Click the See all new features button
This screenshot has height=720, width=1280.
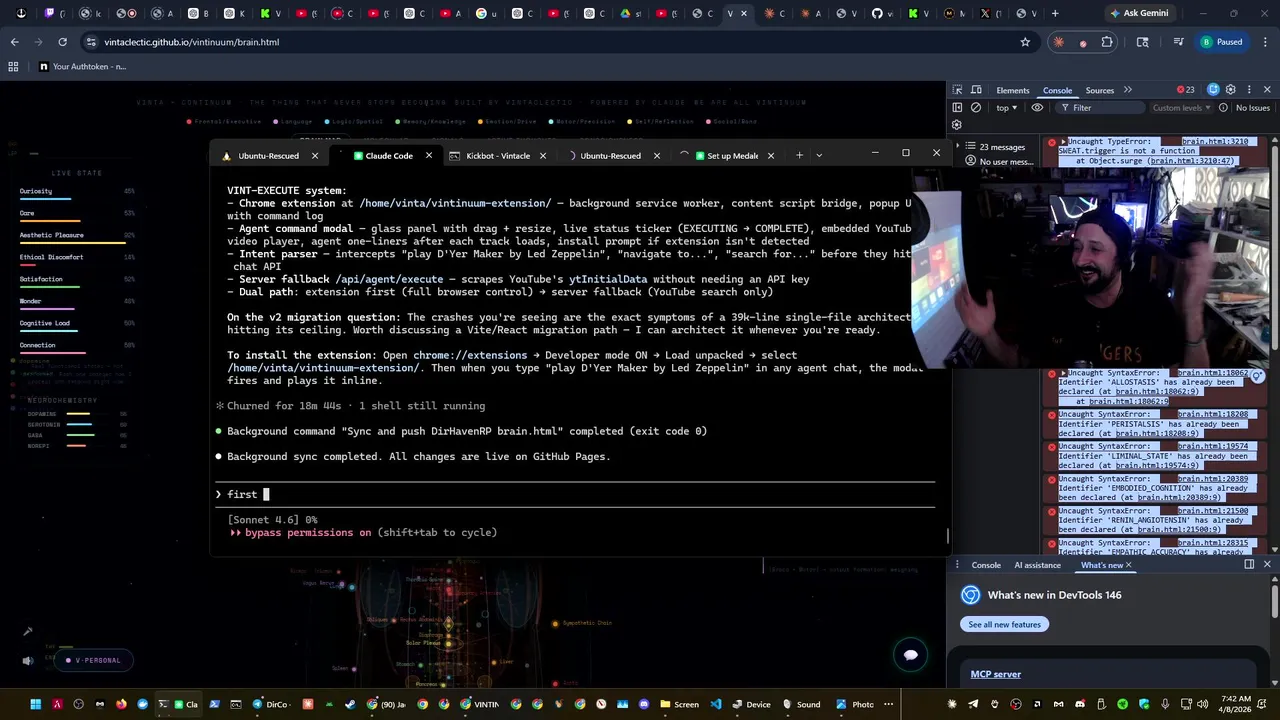click(1004, 624)
